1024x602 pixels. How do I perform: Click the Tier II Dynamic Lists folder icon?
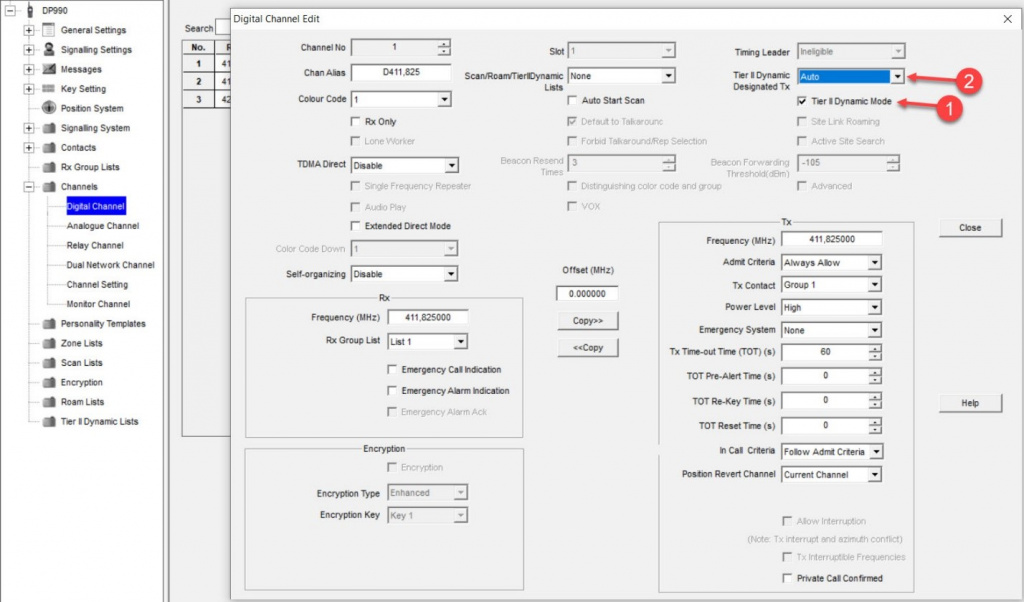pos(48,422)
